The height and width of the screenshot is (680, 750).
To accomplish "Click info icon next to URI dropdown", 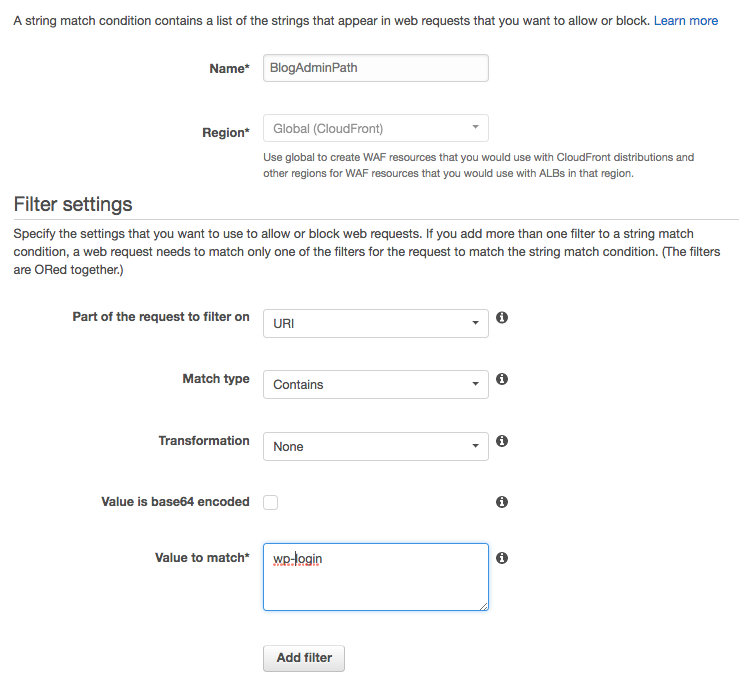I will pos(502,317).
